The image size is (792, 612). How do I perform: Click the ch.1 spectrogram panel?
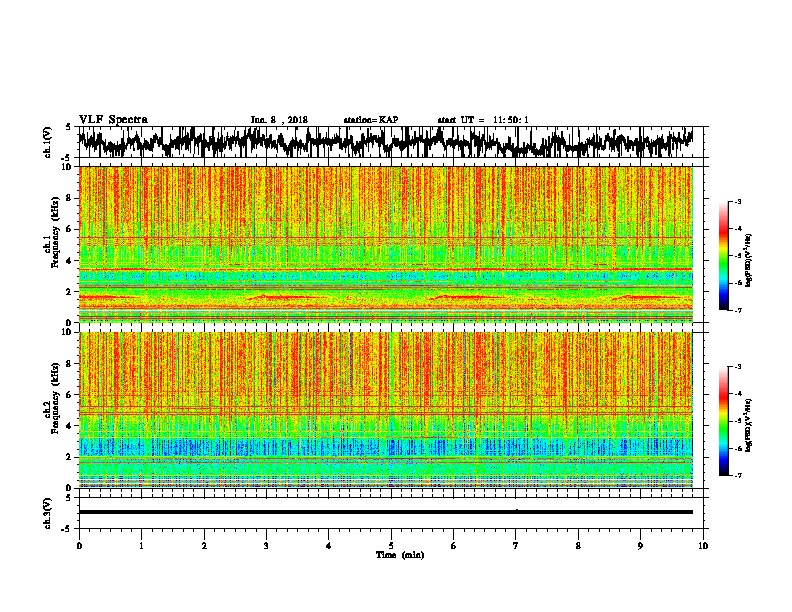click(x=385, y=244)
